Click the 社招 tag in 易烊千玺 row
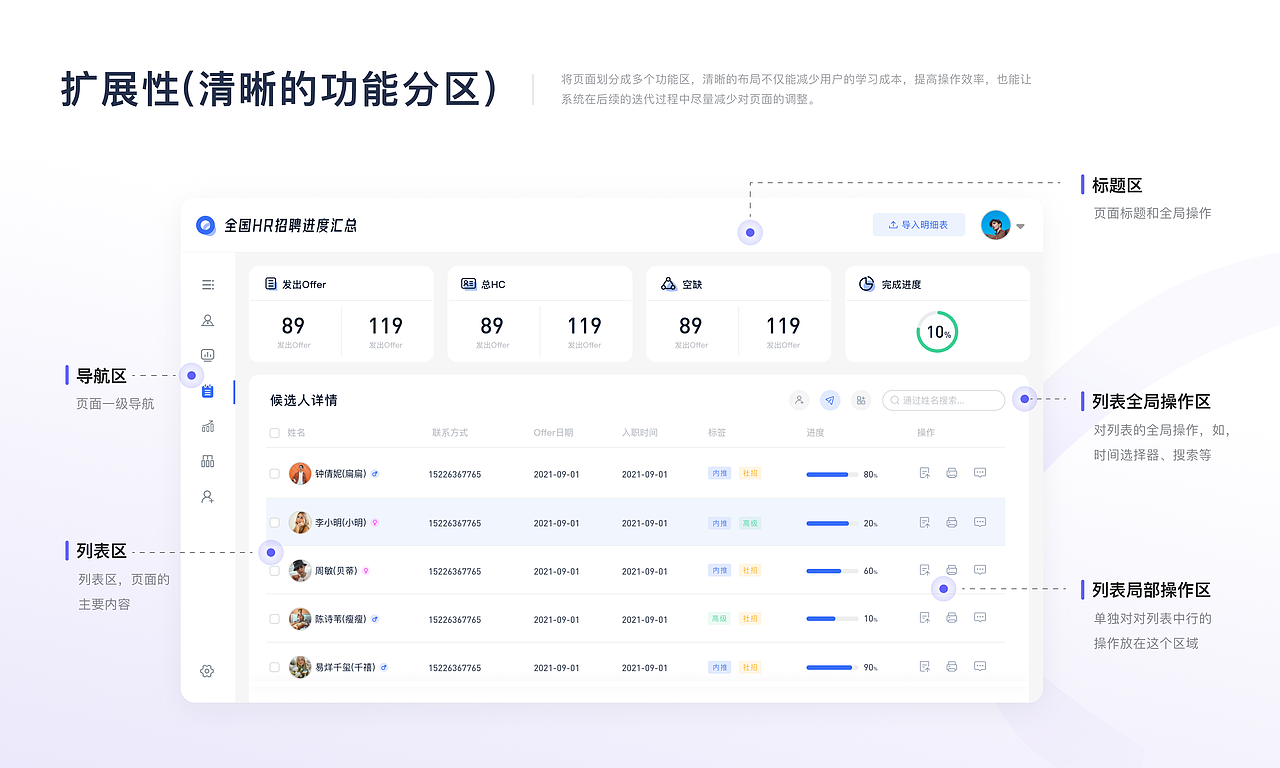The height and width of the screenshot is (768, 1280). [x=750, y=667]
